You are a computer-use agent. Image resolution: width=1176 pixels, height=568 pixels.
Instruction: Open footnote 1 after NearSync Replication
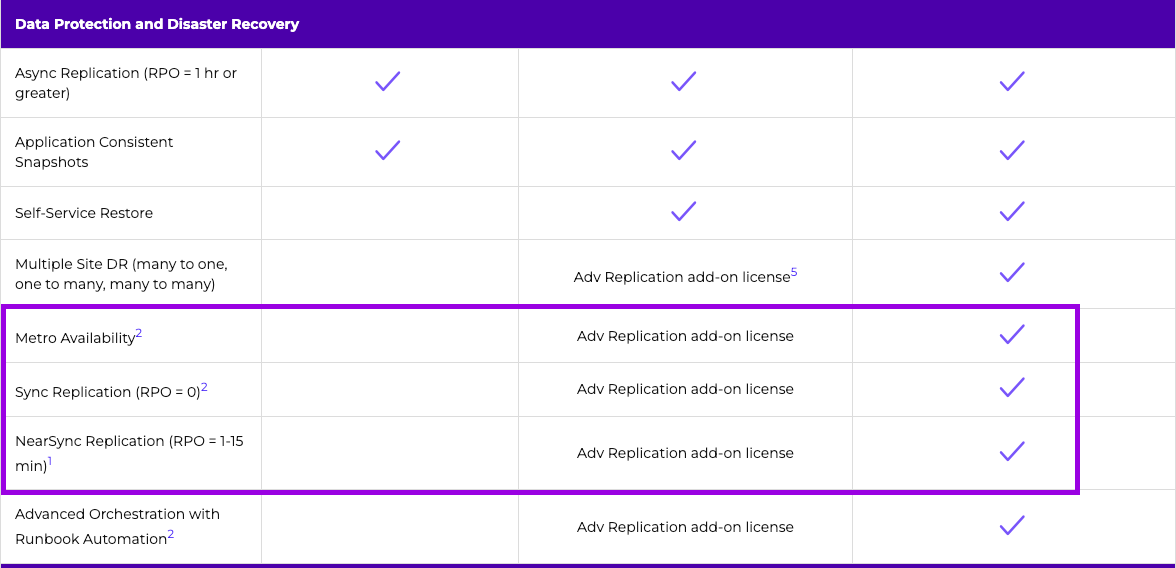50,461
